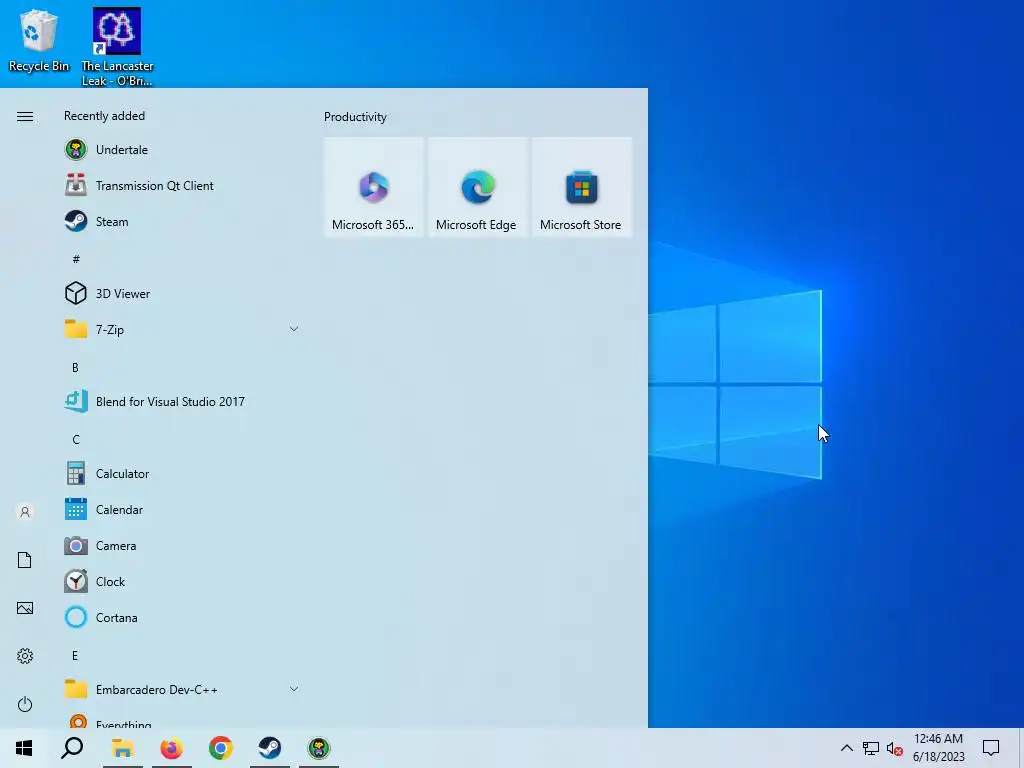This screenshot has width=1024, height=768.
Task: Select the Recycle Bin desktop icon
Action: [39, 40]
